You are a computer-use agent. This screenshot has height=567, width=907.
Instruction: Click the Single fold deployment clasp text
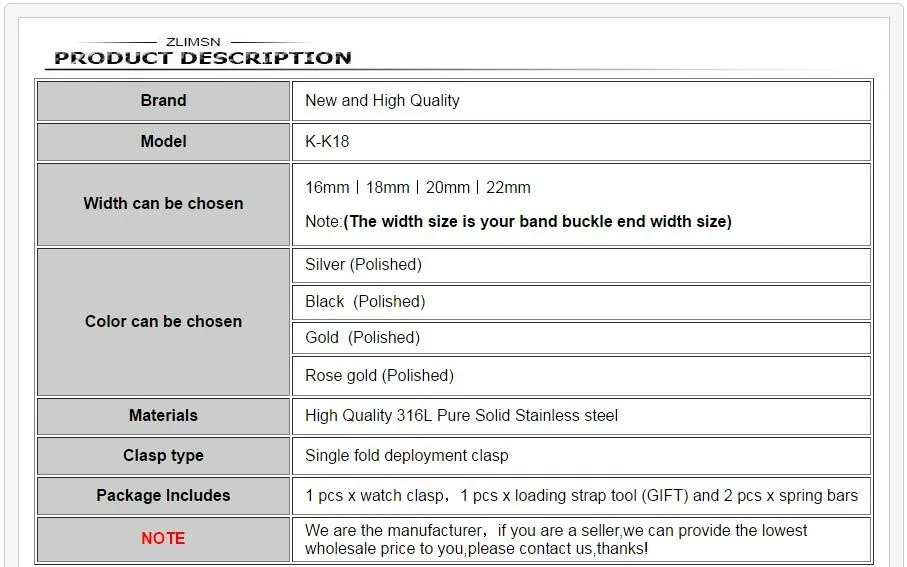point(406,456)
